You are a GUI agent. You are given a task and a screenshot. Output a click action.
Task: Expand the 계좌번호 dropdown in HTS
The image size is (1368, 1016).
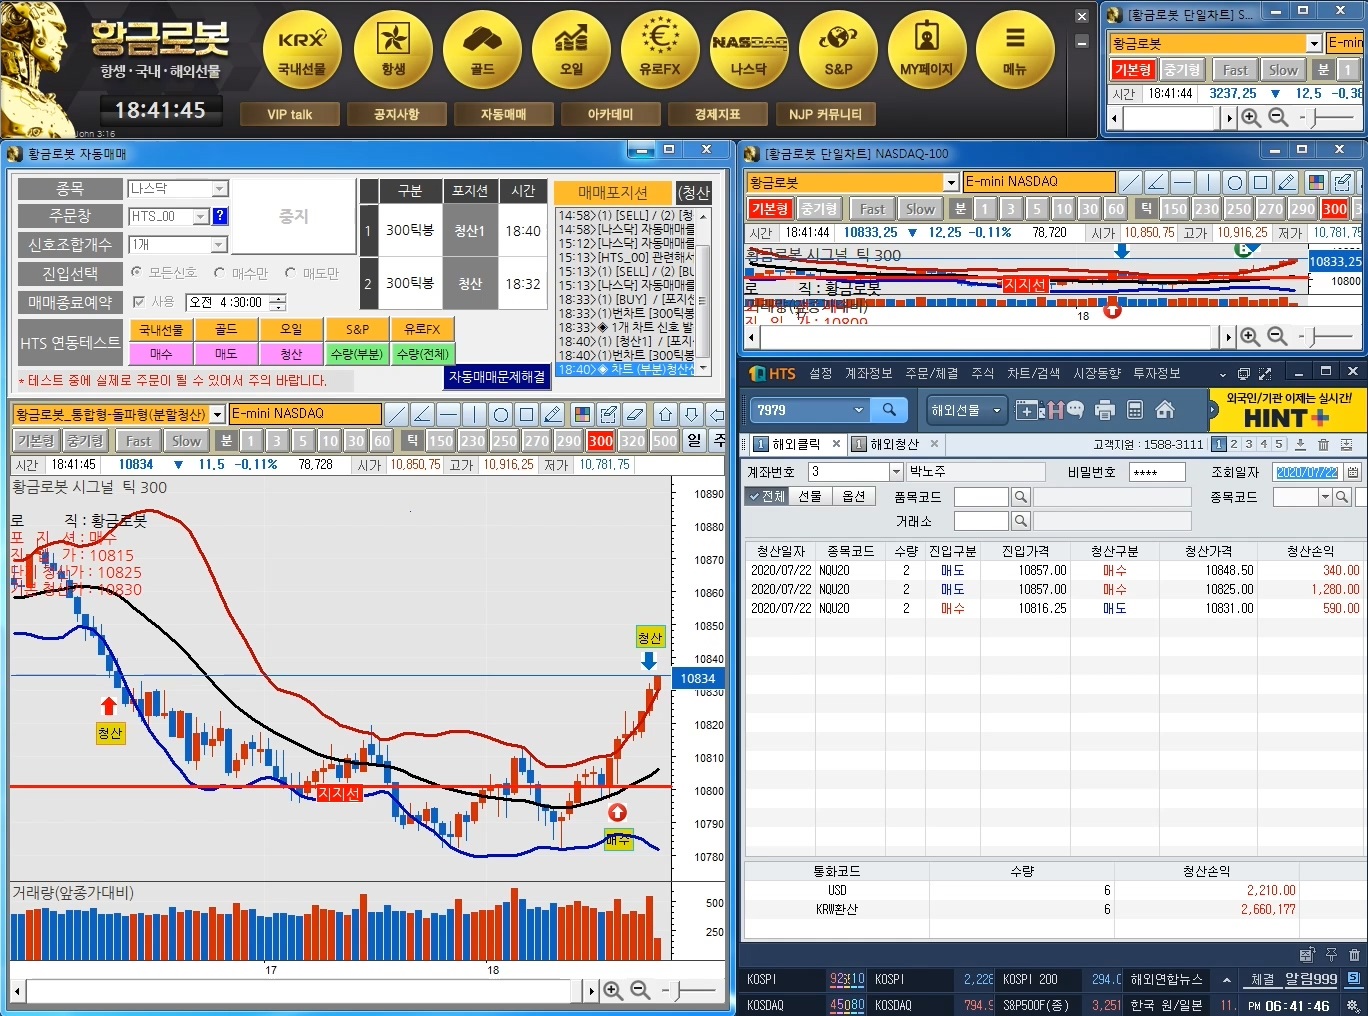[895, 472]
